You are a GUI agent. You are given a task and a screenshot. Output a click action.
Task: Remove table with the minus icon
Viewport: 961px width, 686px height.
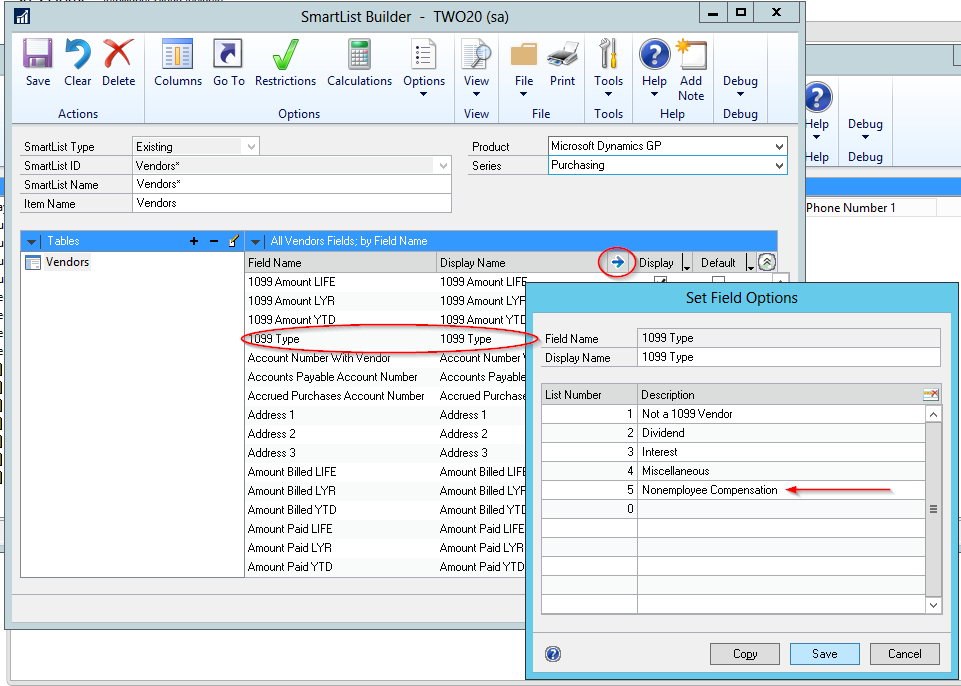[x=214, y=241]
